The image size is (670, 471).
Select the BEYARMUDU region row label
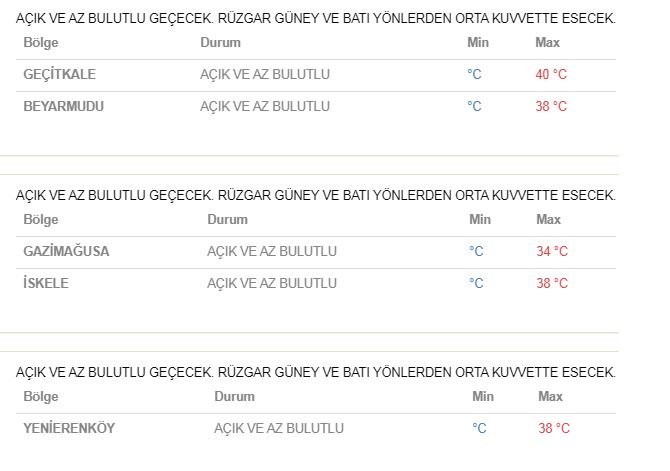pyautogui.click(x=63, y=107)
